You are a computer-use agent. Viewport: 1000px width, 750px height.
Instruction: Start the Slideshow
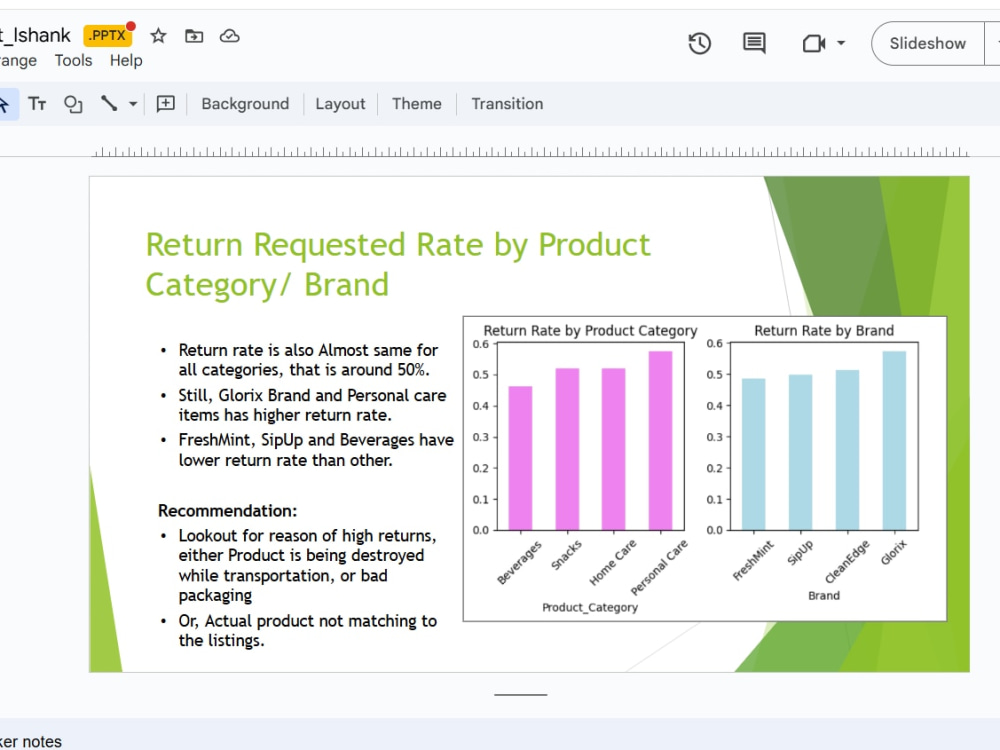point(927,43)
